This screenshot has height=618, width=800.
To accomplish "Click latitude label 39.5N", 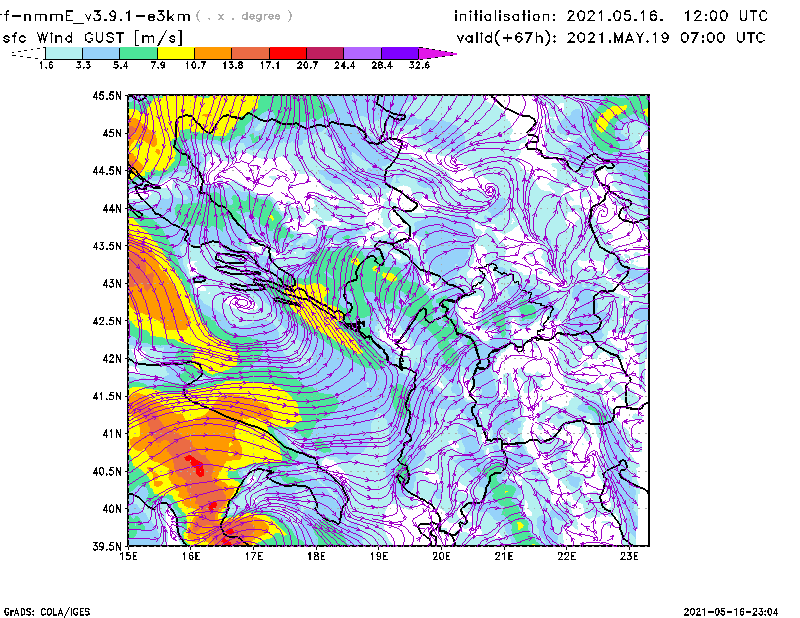I will pos(107,546).
